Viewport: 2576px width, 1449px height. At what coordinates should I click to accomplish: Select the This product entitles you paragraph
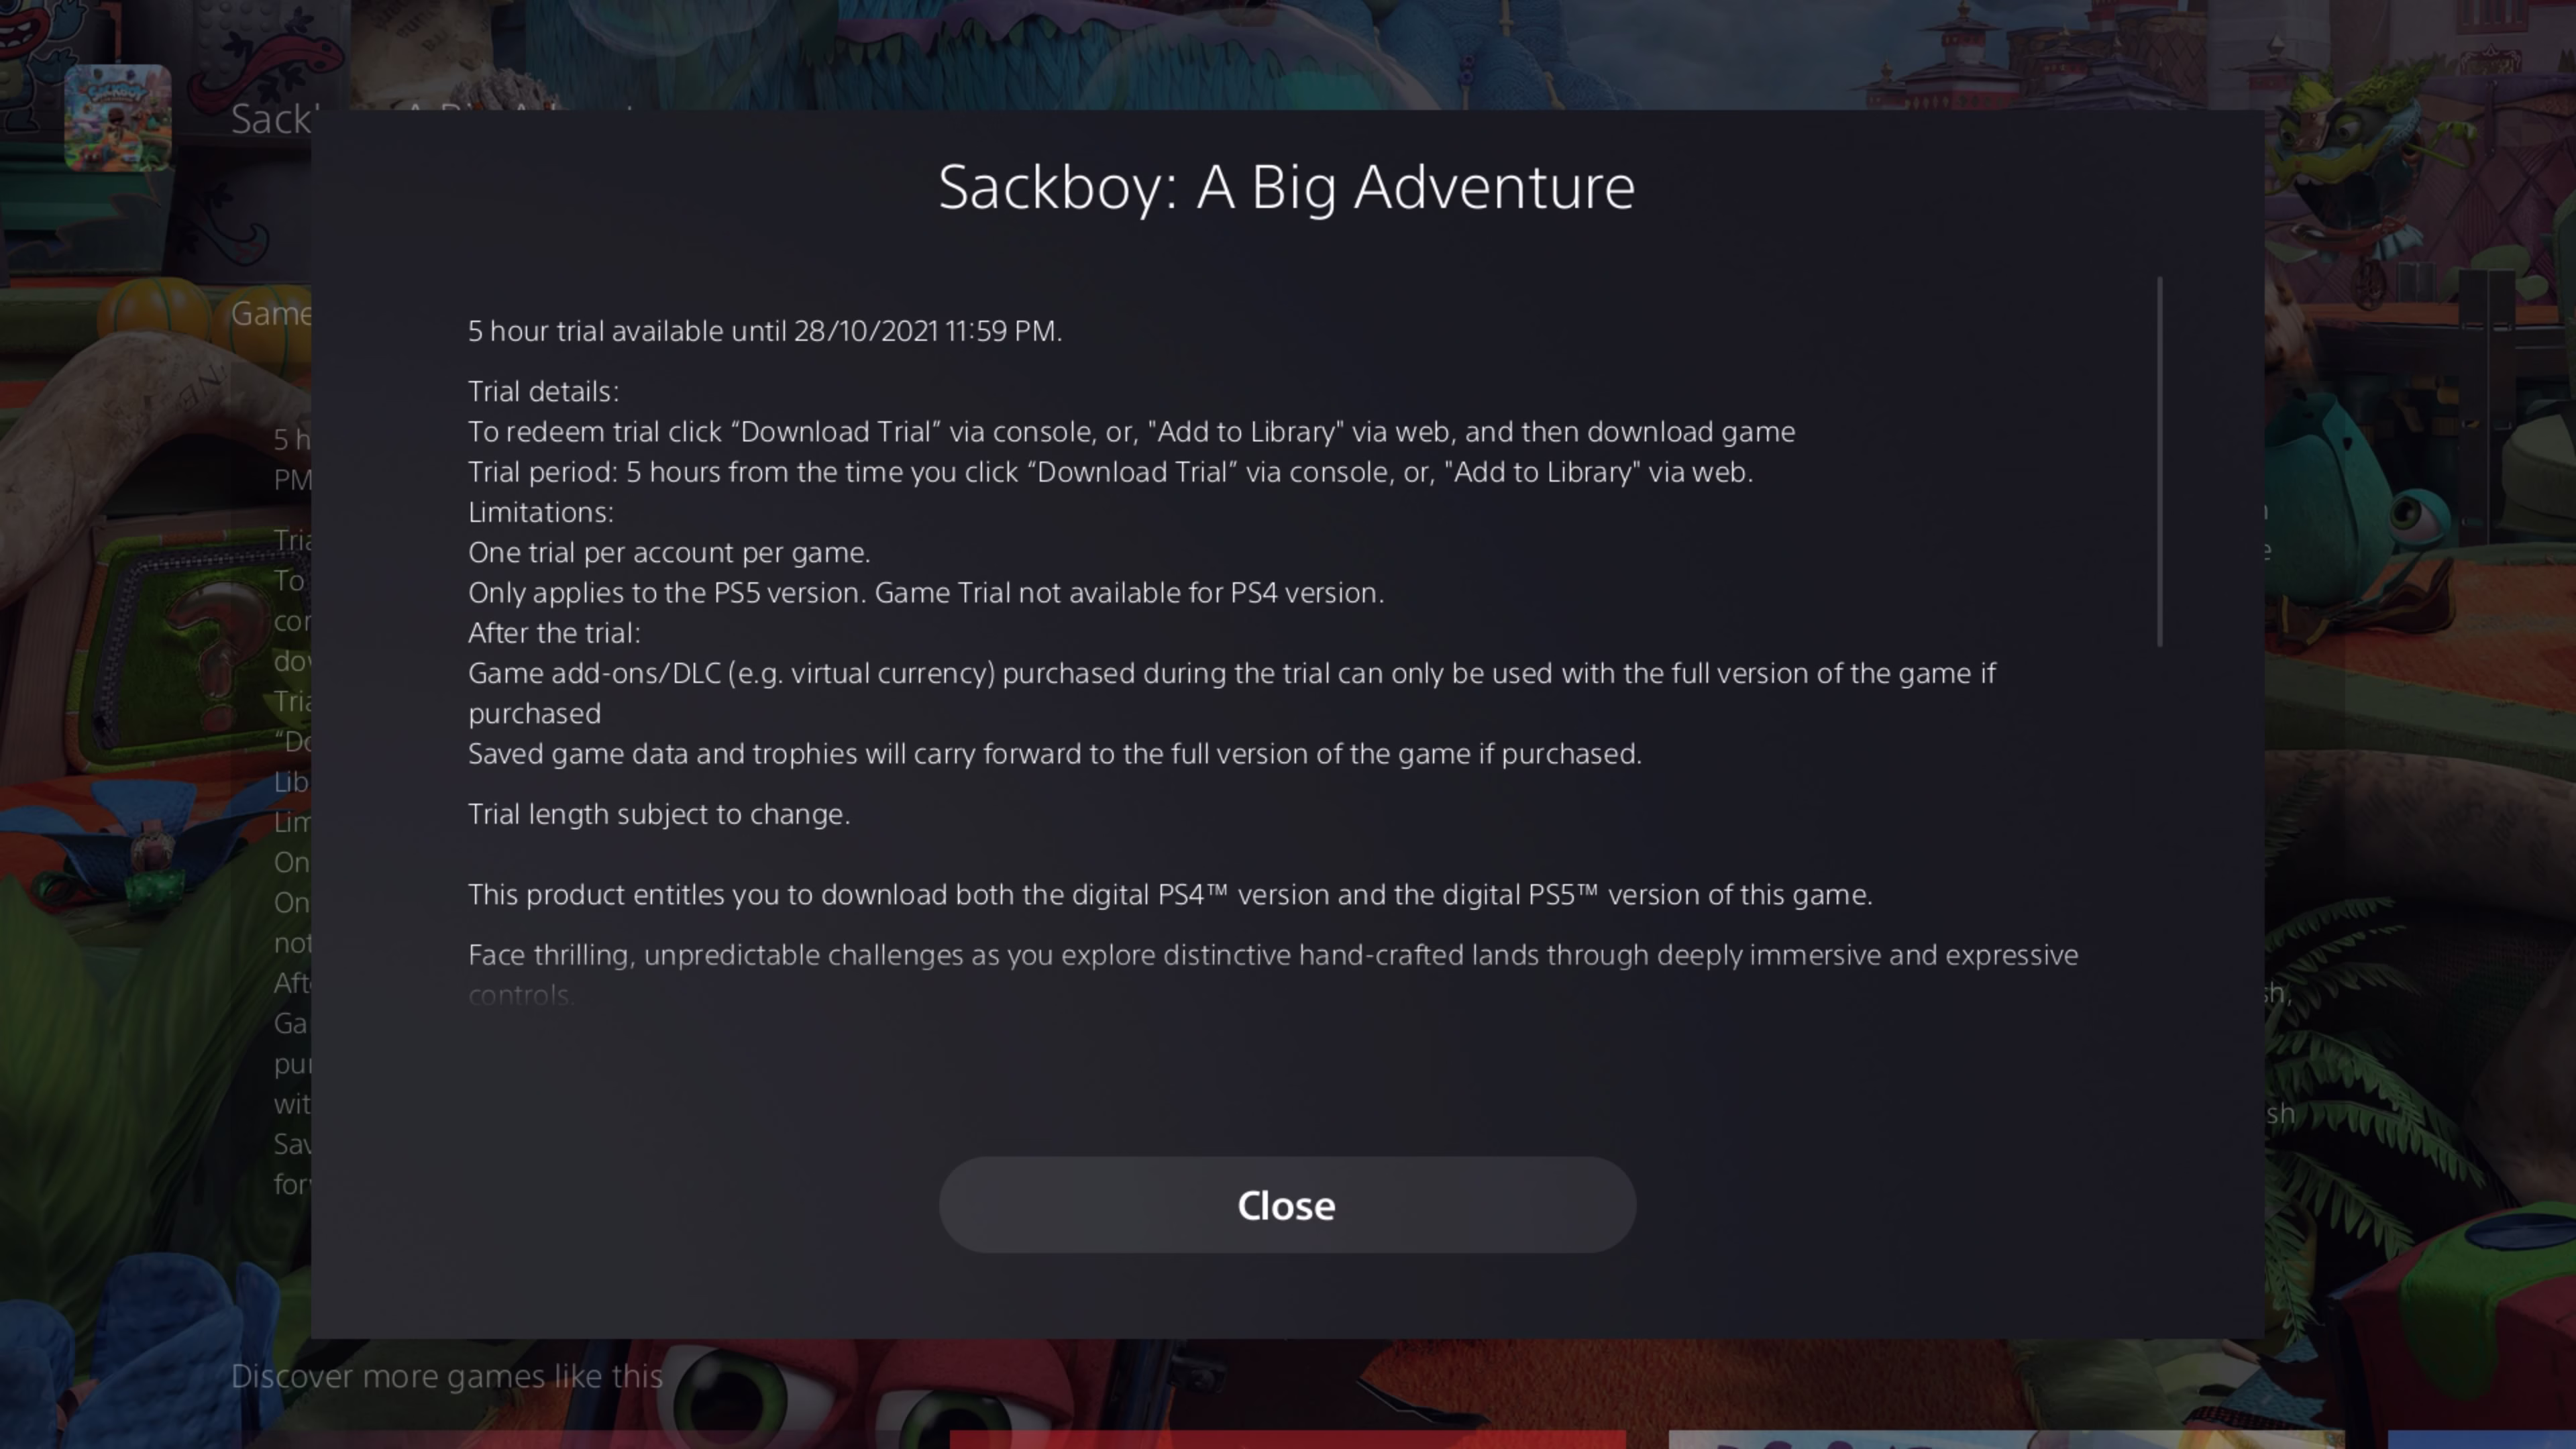coord(1170,895)
